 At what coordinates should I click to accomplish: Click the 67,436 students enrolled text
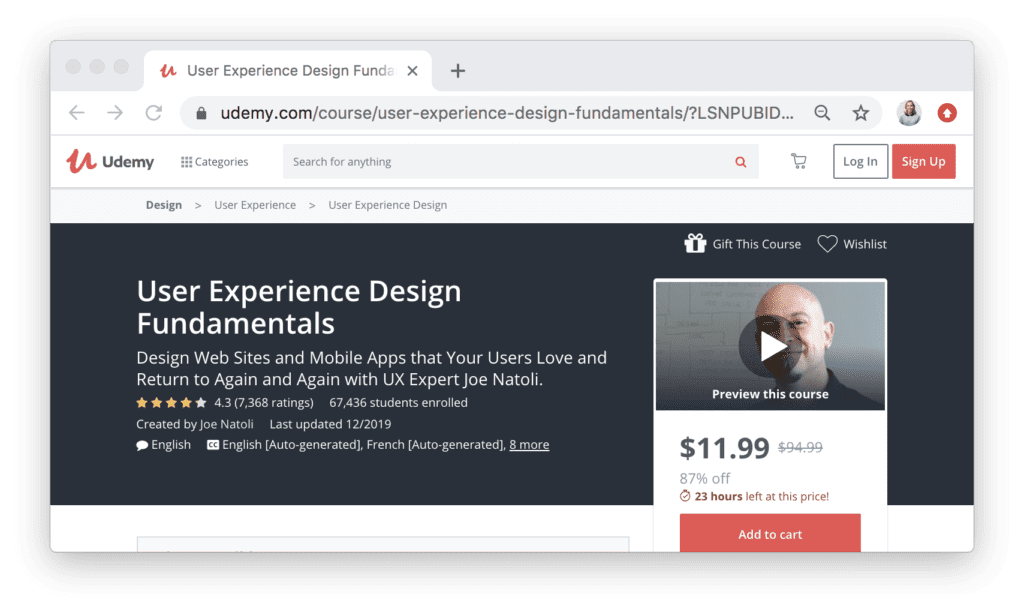pos(398,403)
